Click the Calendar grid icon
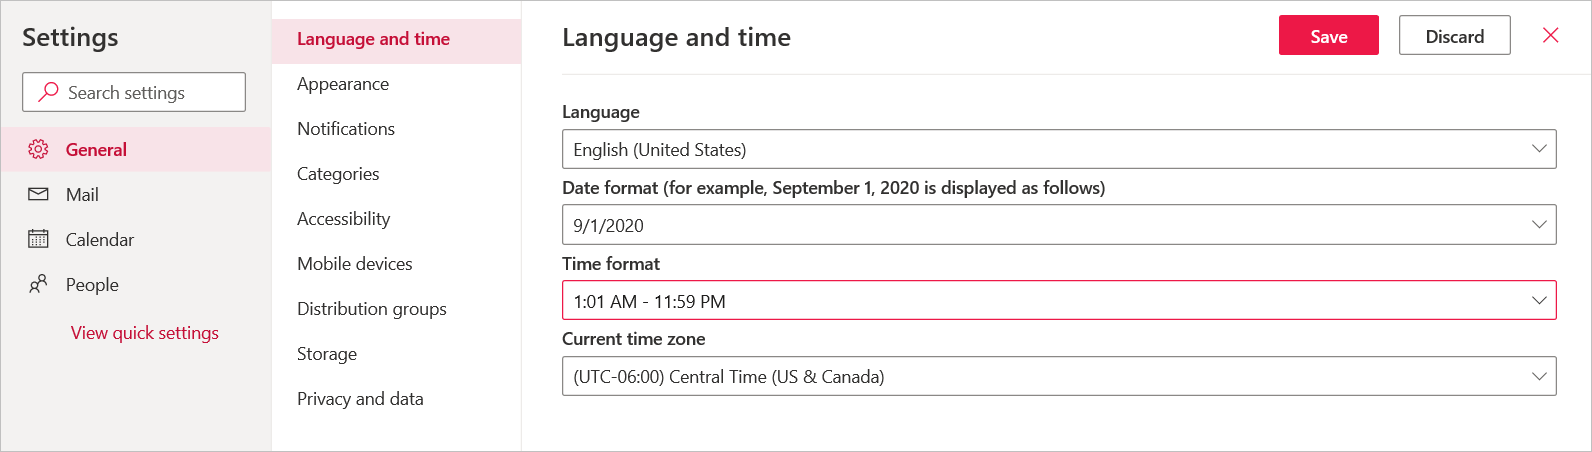The height and width of the screenshot is (452, 1592). [38, 239]
